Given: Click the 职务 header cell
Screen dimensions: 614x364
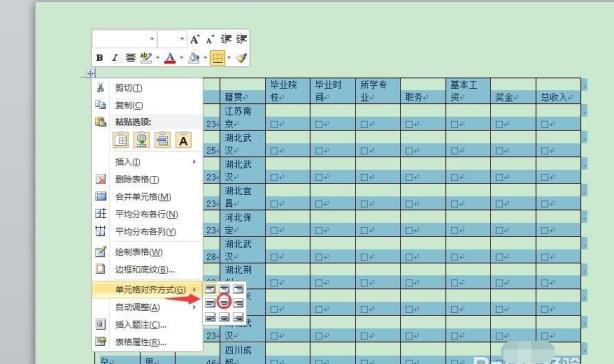Looking at the screenshot, I should pos(423,91).
